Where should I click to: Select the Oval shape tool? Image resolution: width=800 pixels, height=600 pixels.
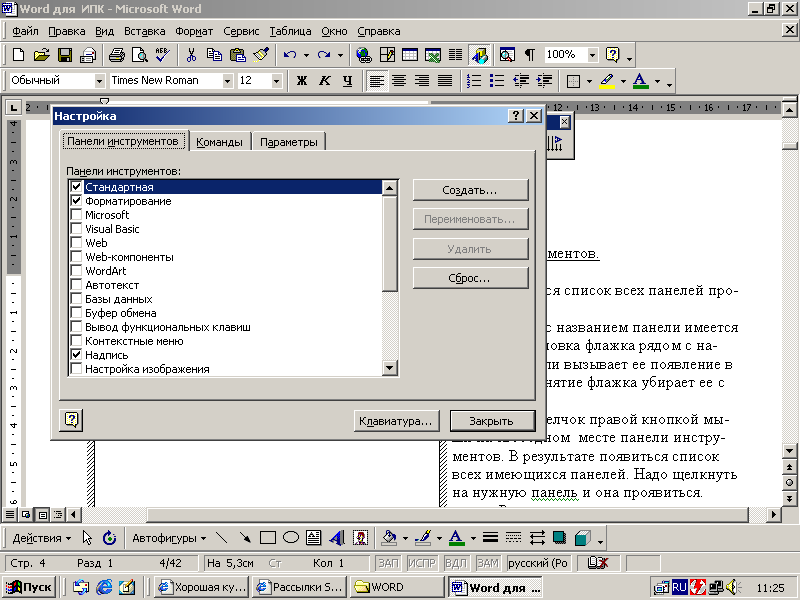point(291,538)
